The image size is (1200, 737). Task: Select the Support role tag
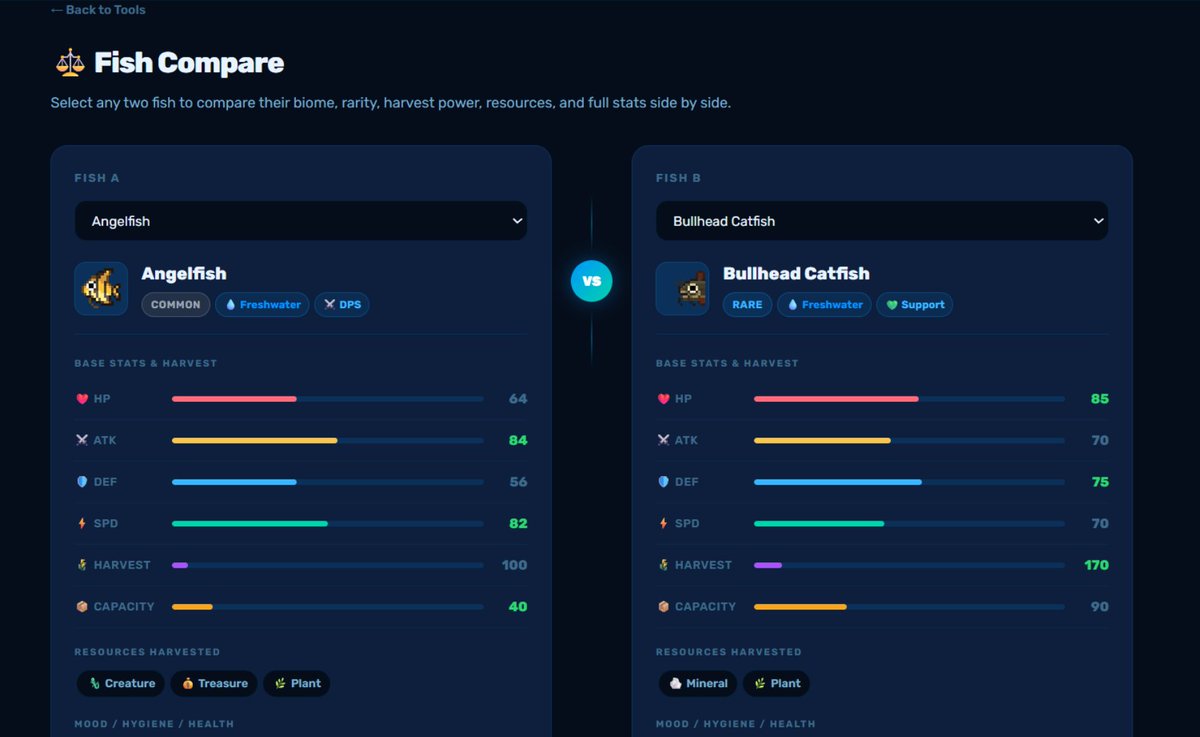(x=915, y=305)
